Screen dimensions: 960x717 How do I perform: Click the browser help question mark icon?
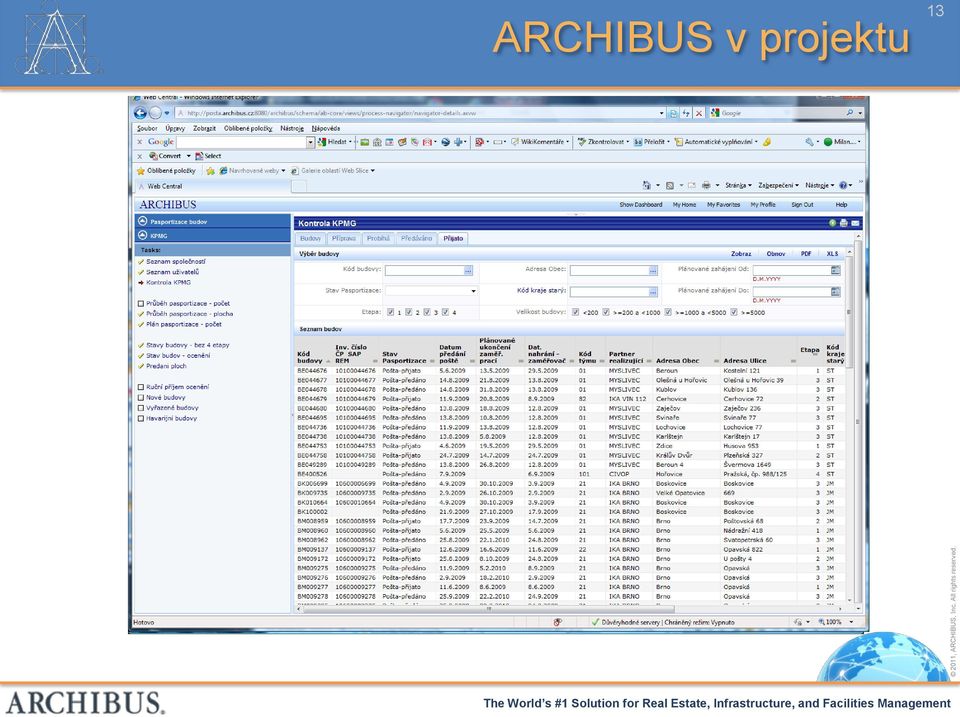pyautogui.click(x=843, y=185)
